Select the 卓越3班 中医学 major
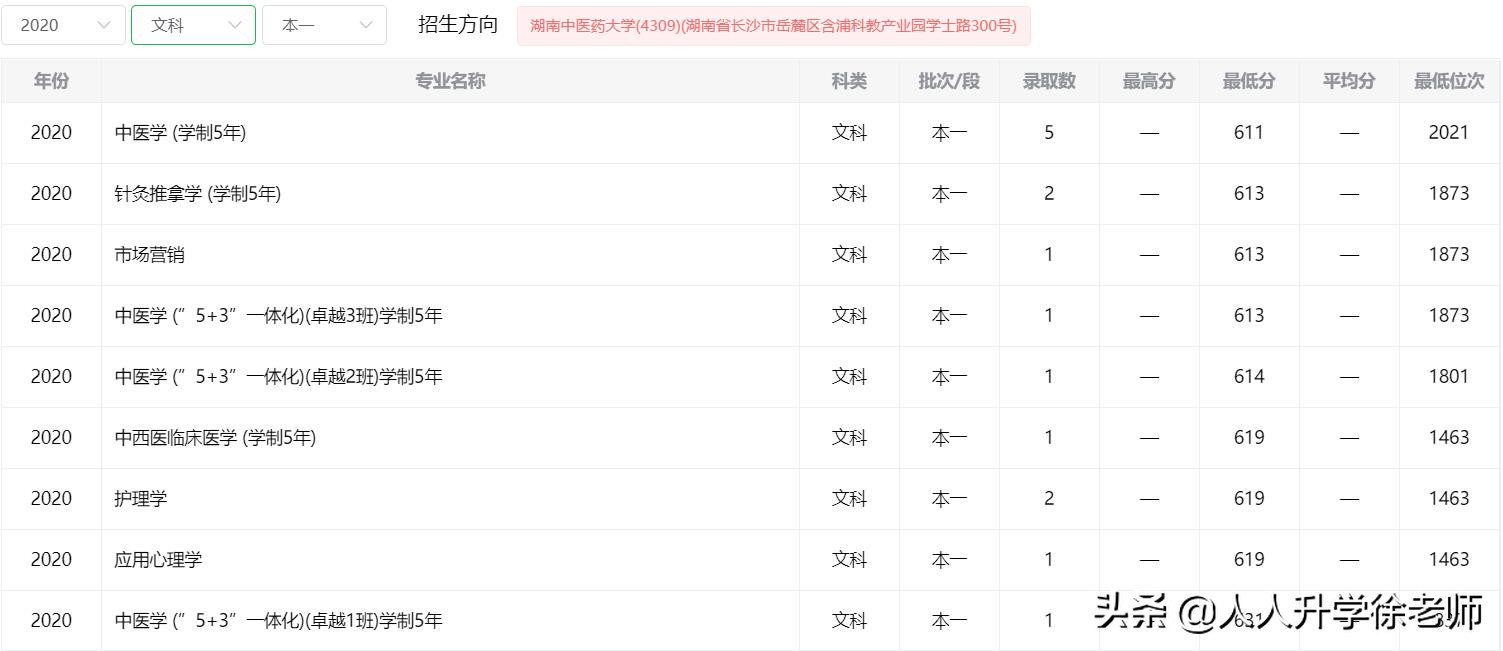1503x651 pixels. [x=278, y=316]
